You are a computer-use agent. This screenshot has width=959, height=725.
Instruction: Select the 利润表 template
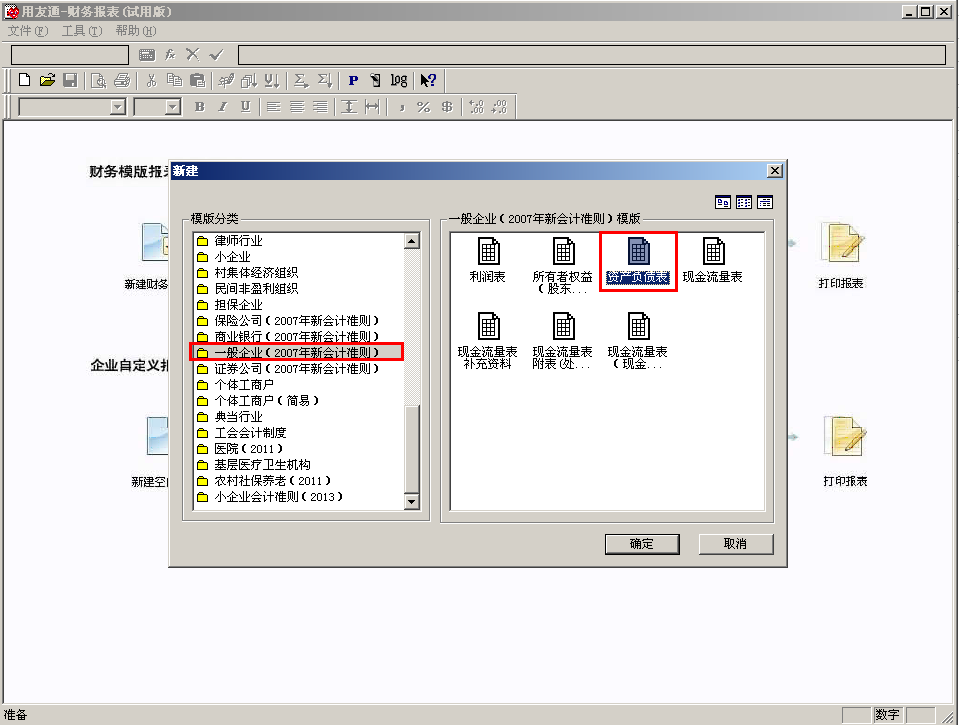pyautogui.click(x=487, y=261)
